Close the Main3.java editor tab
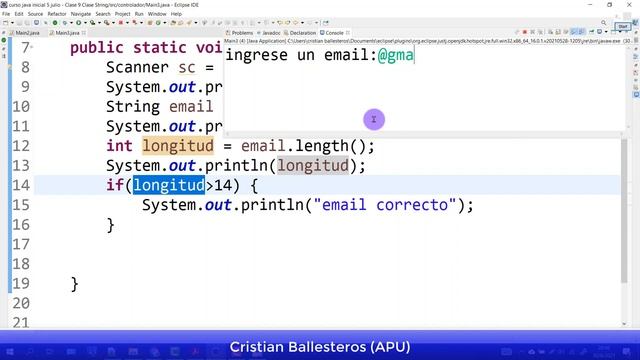 point(84,33)
